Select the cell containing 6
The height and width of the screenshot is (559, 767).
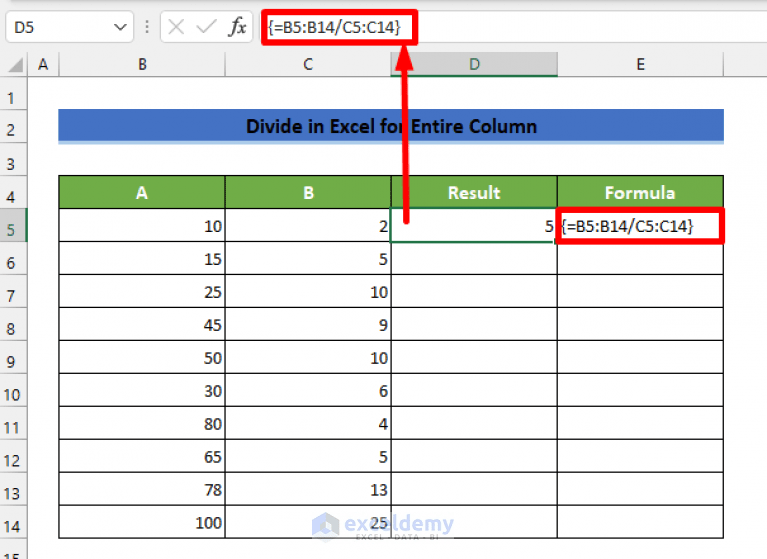308,390
